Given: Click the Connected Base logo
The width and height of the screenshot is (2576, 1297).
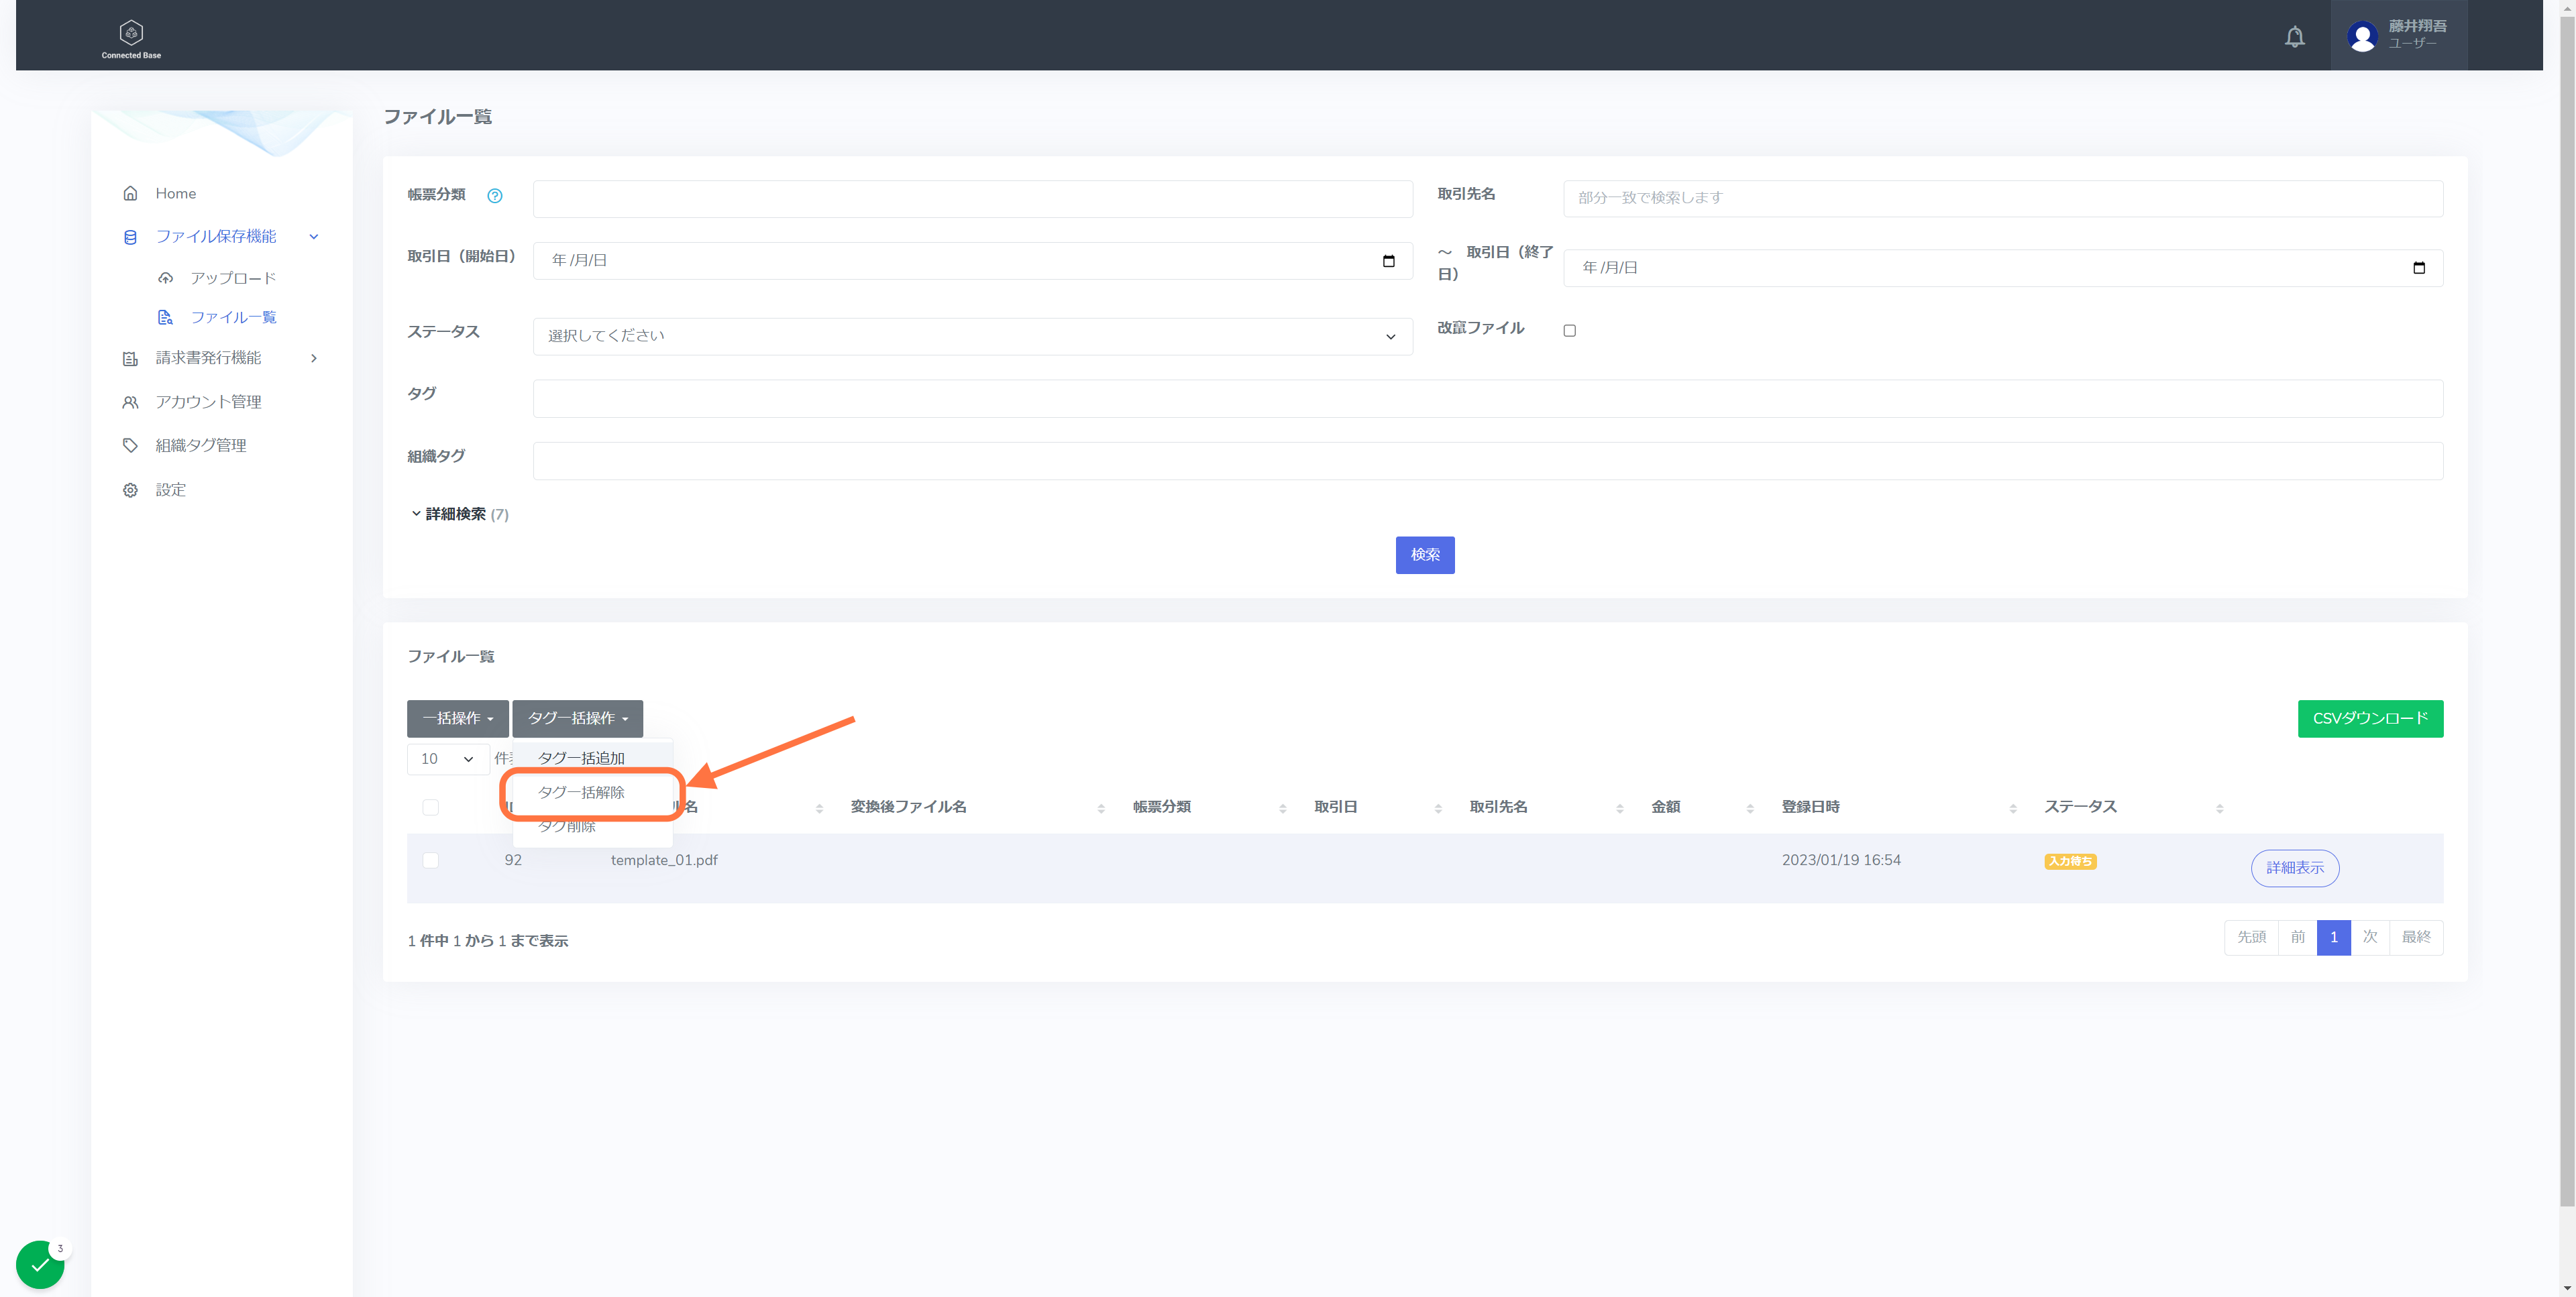Looking at the screenshot, I should click(x=131, y=39).
